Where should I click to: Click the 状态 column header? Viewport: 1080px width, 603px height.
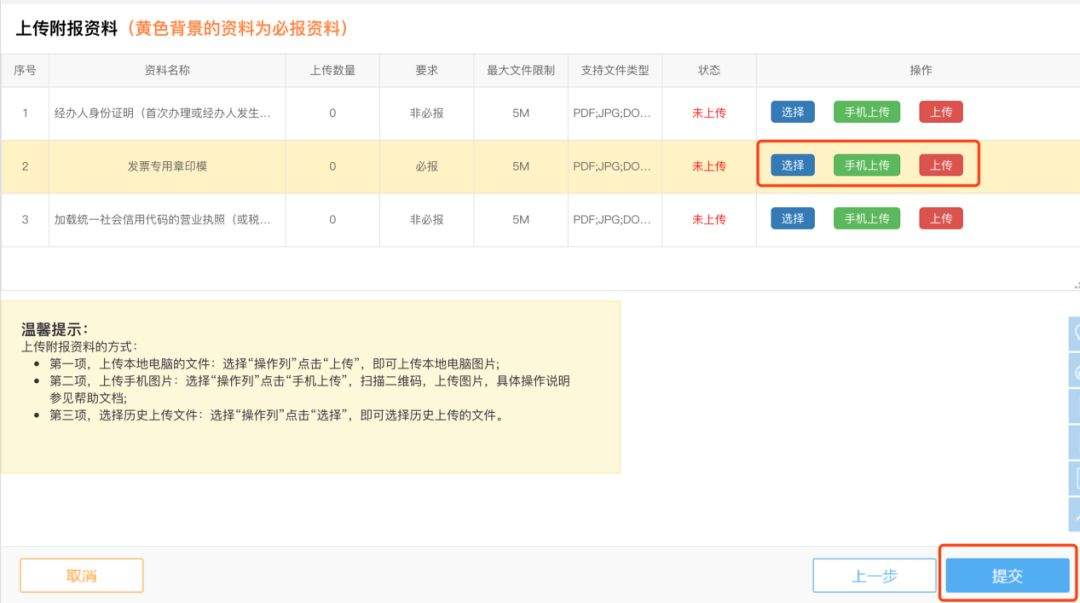[709, 70]
